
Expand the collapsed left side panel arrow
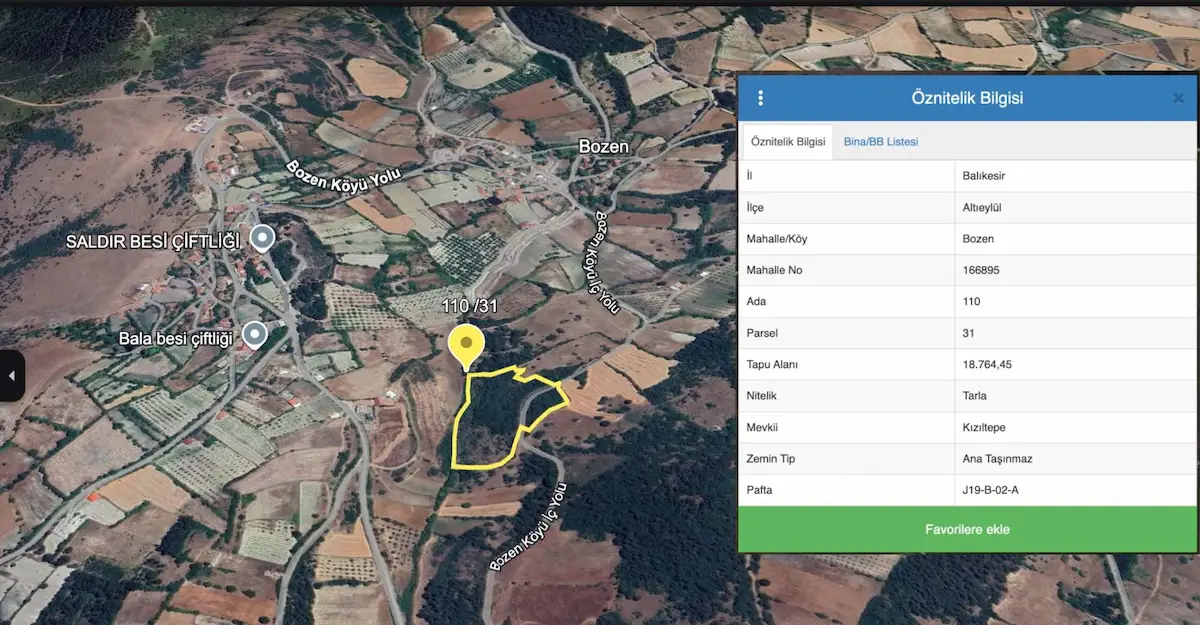point(11,376)
